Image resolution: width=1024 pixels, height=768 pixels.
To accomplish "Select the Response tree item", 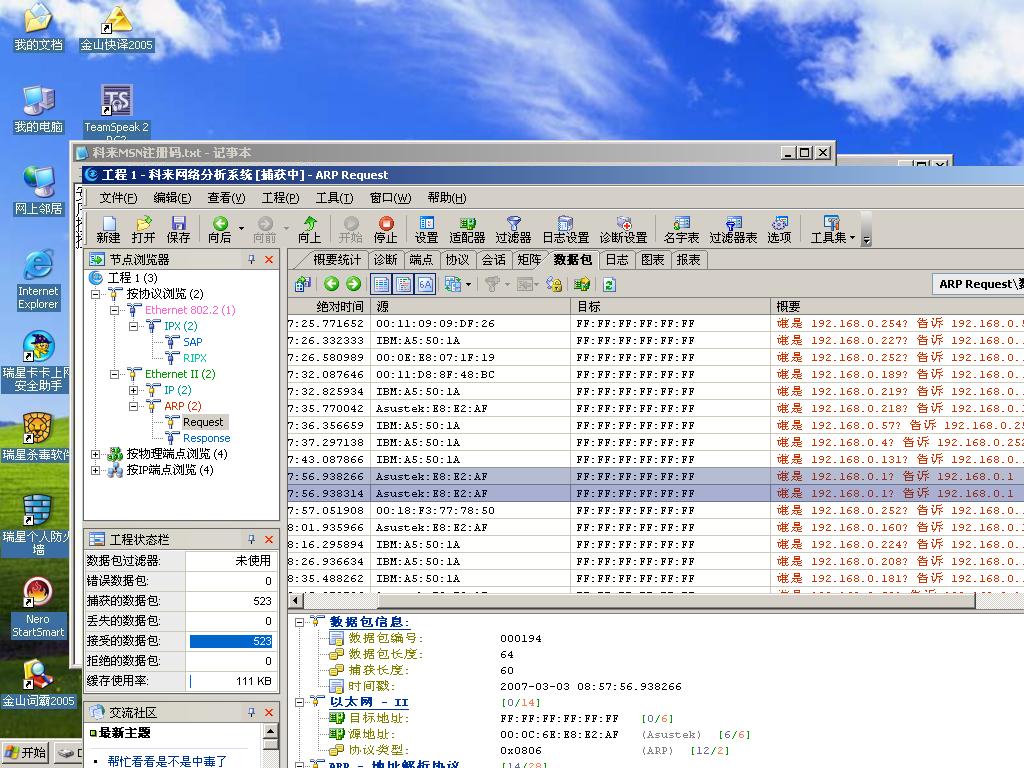I will click(x=206, y=438).
